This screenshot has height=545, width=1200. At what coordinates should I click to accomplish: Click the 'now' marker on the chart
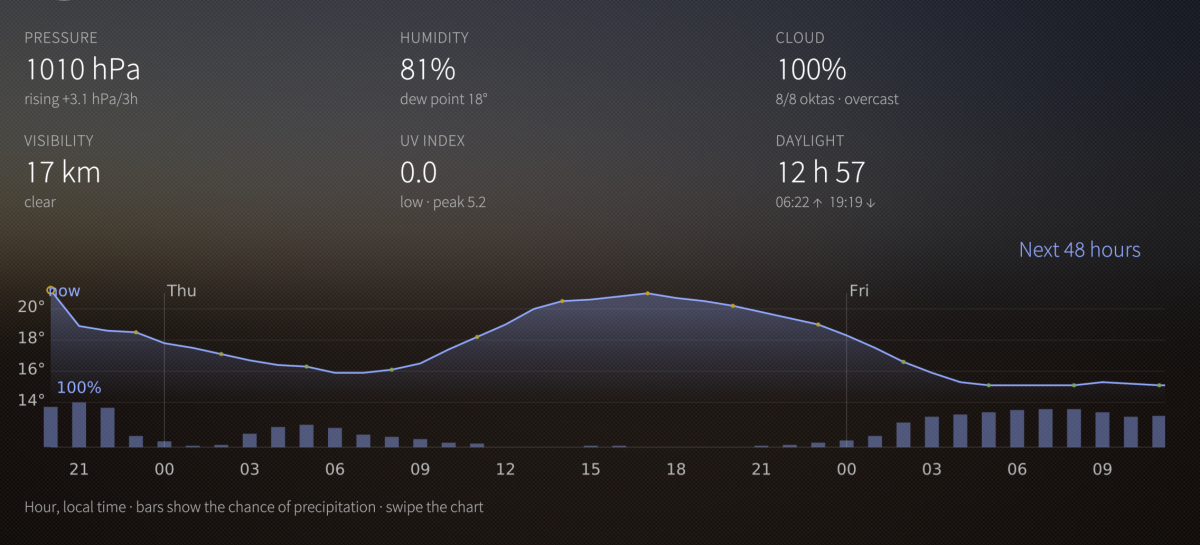tap(64, 291)
